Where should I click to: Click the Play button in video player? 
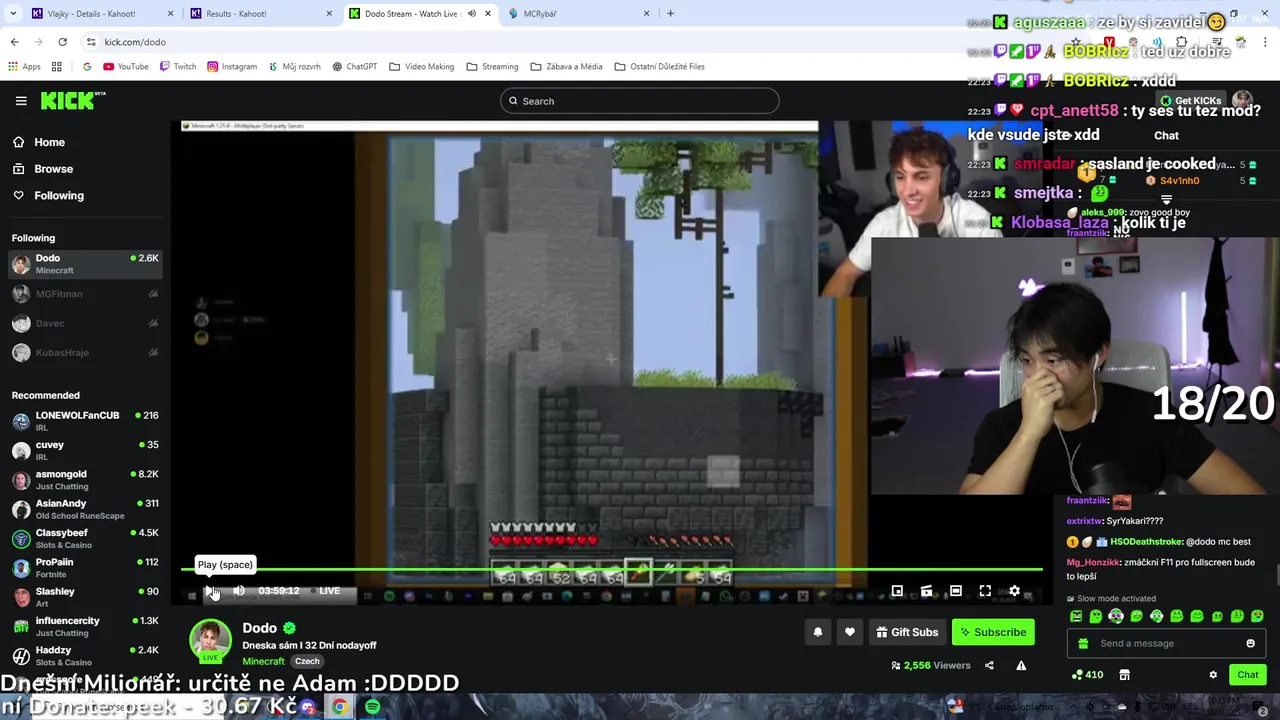pos(210,591)
